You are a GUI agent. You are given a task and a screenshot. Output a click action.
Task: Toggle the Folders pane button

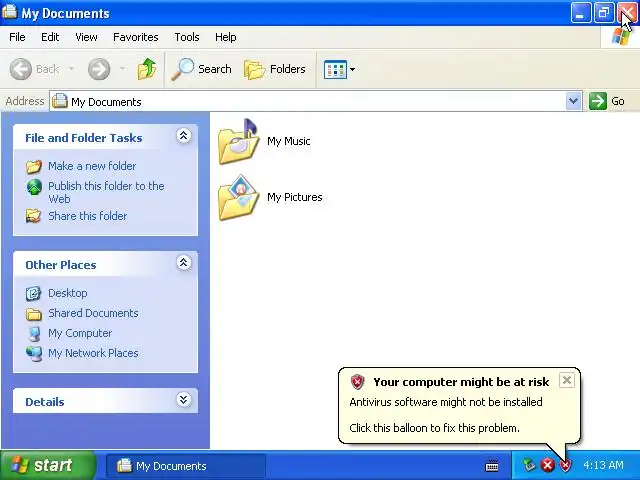[275, 69]
